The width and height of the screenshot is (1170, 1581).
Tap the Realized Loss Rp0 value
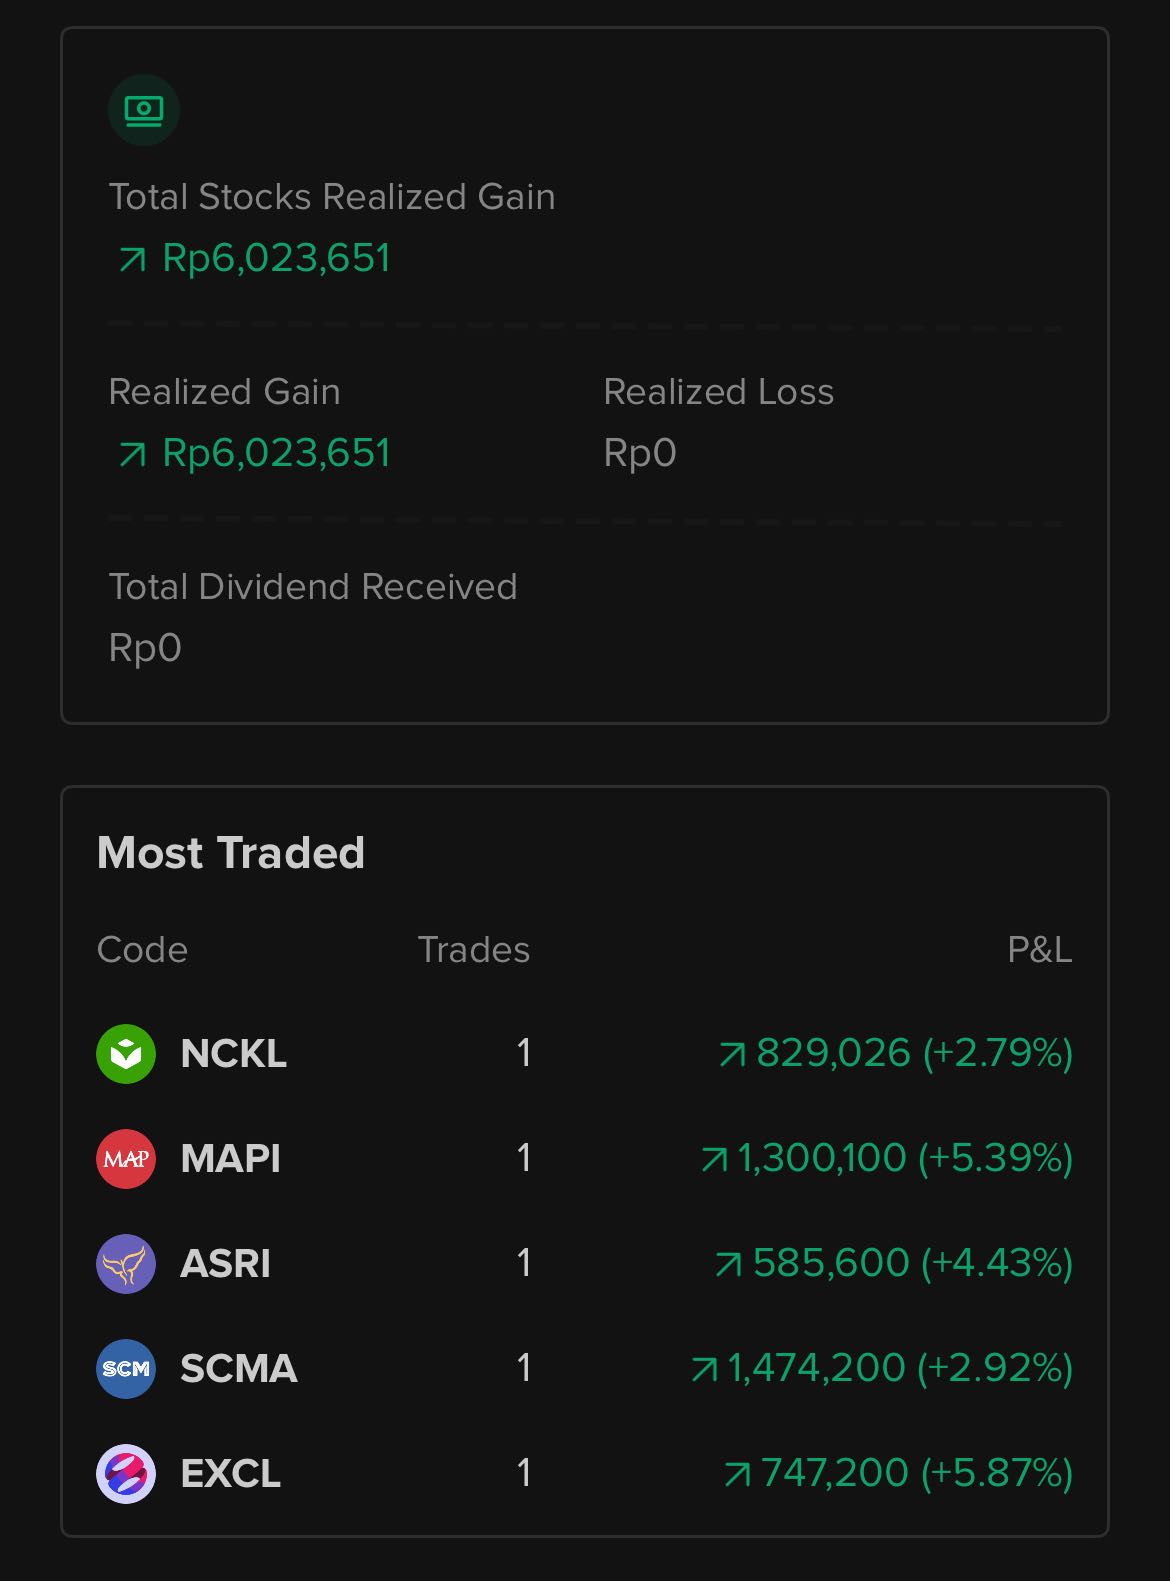tap(640, 454)
